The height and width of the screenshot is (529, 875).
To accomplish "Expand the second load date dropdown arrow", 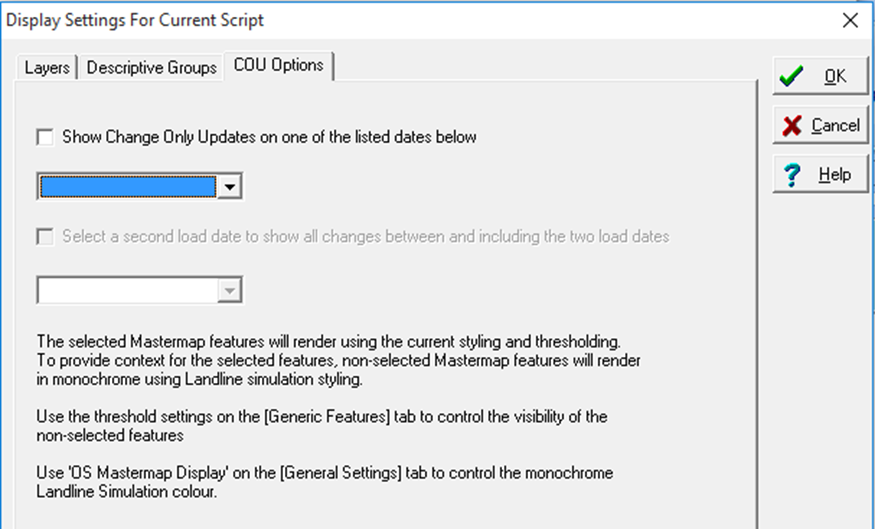I will click(x=229, y=290).
